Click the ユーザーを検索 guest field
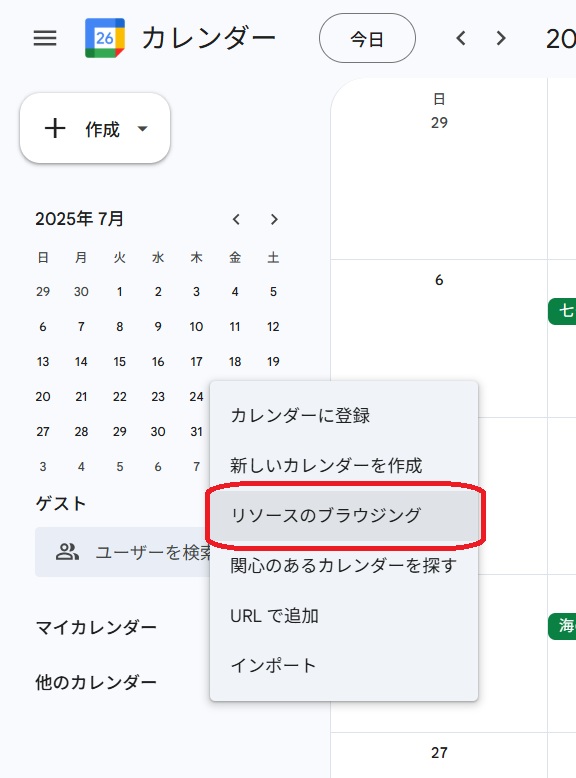The width and height of the screenshot is (576, 778). click(x=124, y=552)
